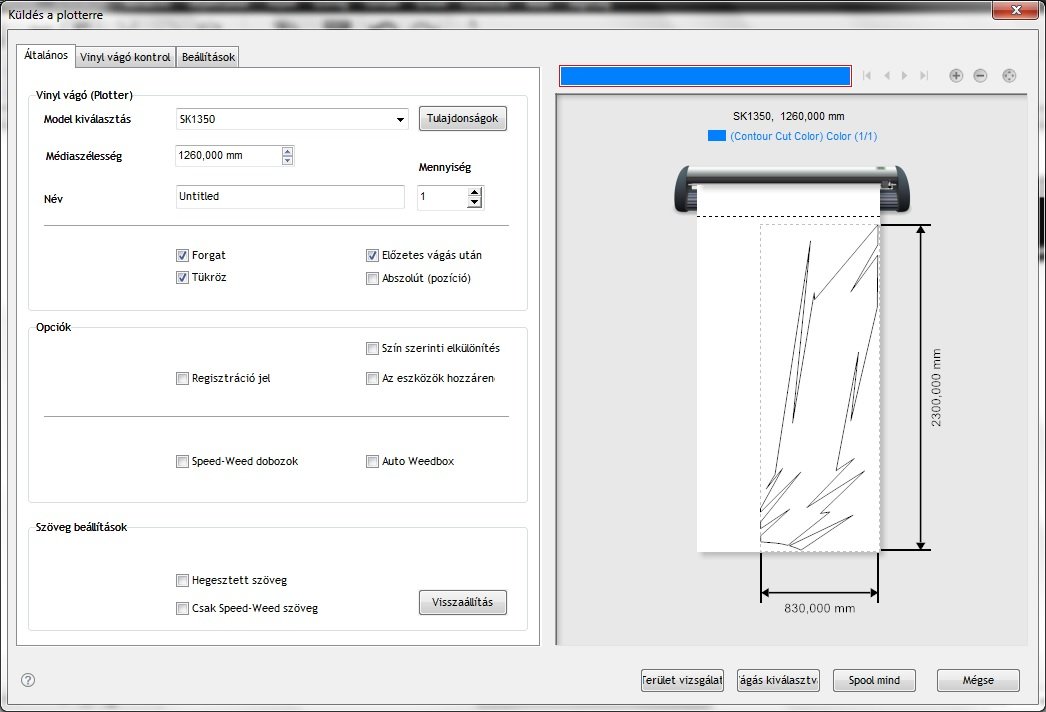Viewport: 1046px width, 712px height.
Task: Fit preview to window with pan icon
Action: coord(1009,76)
